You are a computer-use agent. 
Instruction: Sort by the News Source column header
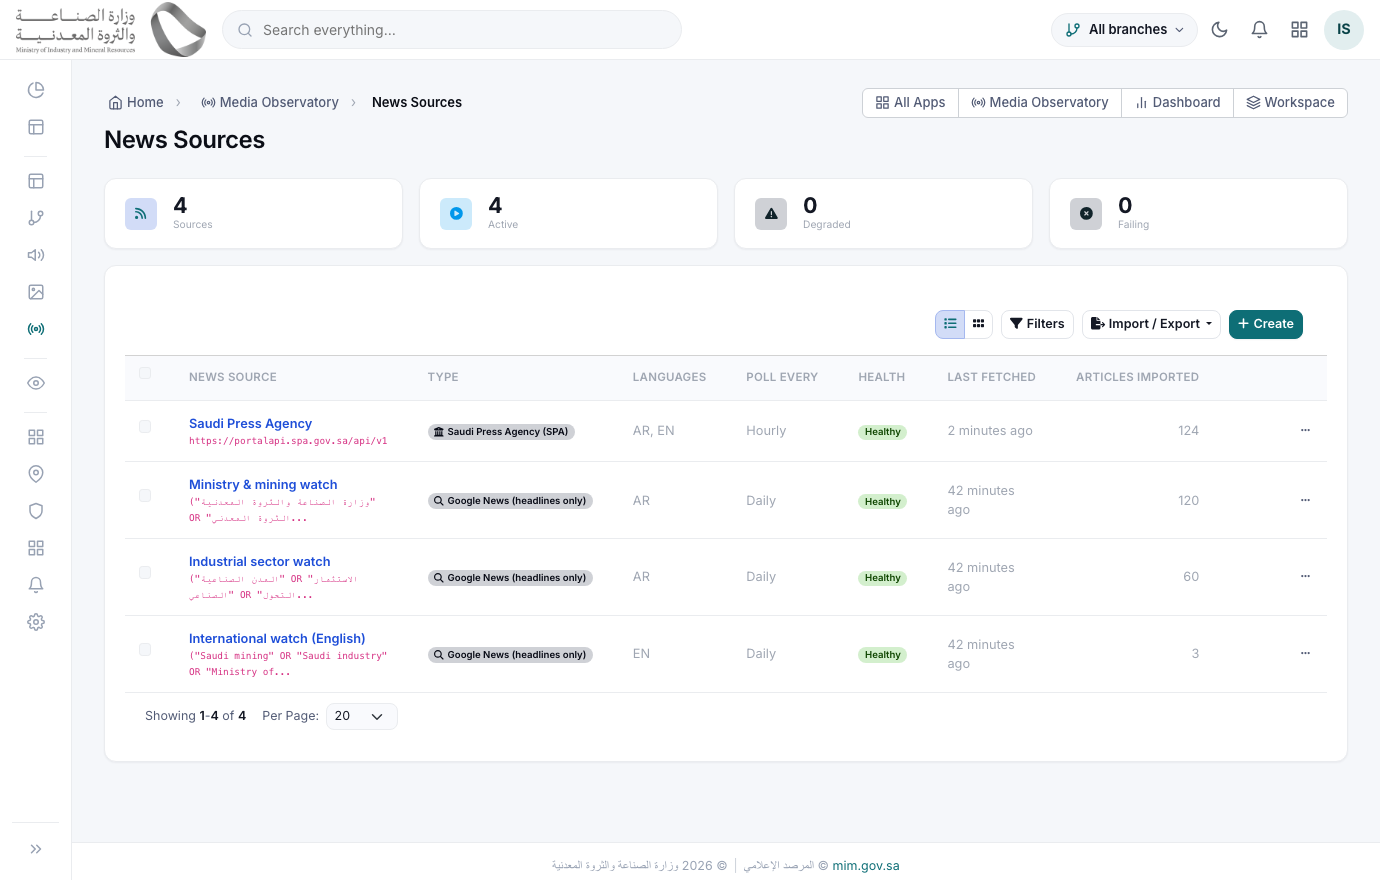coord(233,377)
